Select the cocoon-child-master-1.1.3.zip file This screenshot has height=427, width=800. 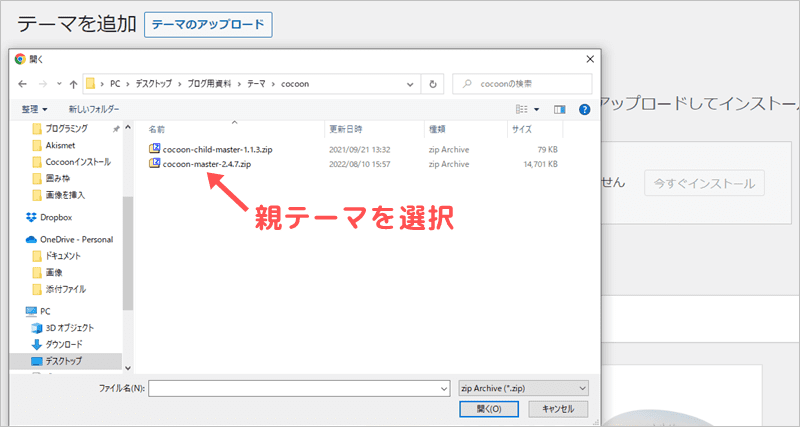(216, 148)
